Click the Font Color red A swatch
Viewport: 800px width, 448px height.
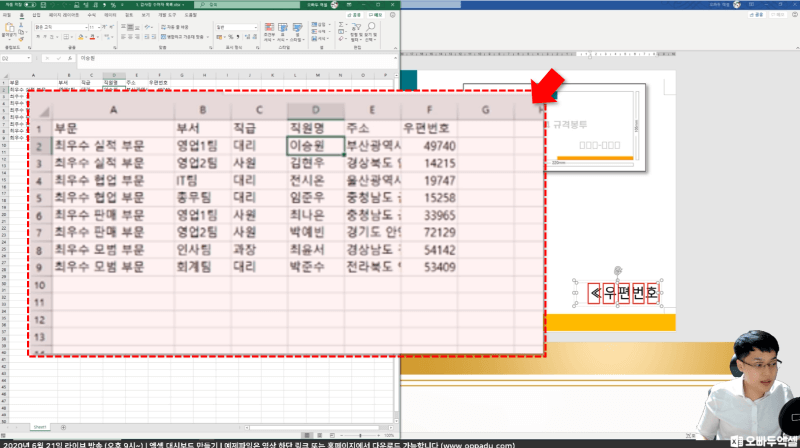click(x=92, y=37)
